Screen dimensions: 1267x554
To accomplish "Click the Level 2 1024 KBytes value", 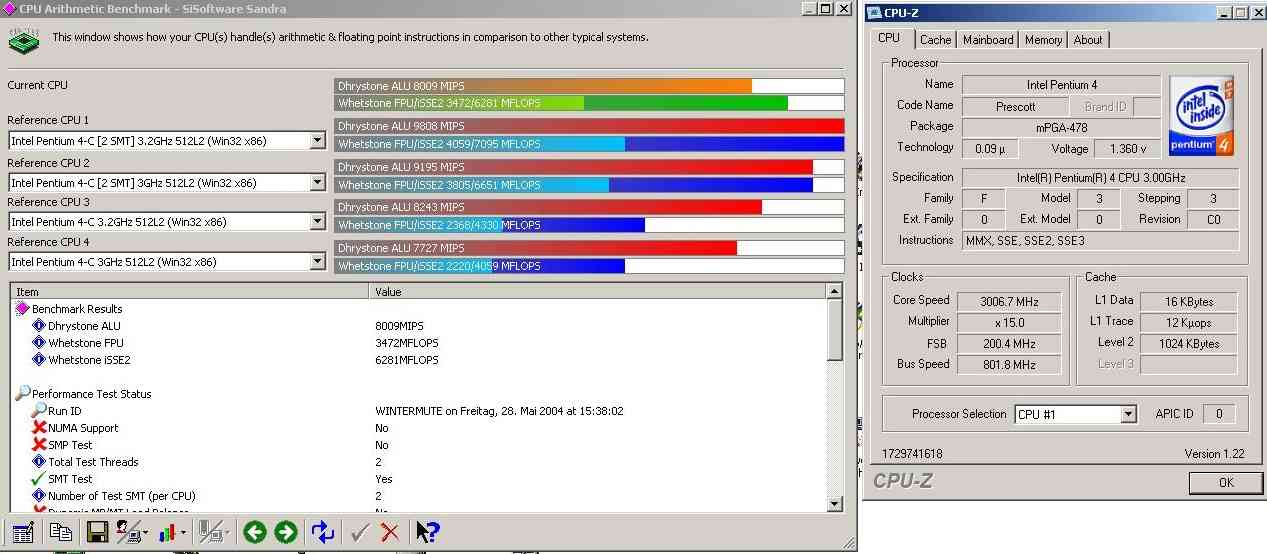I will 1189,343.
